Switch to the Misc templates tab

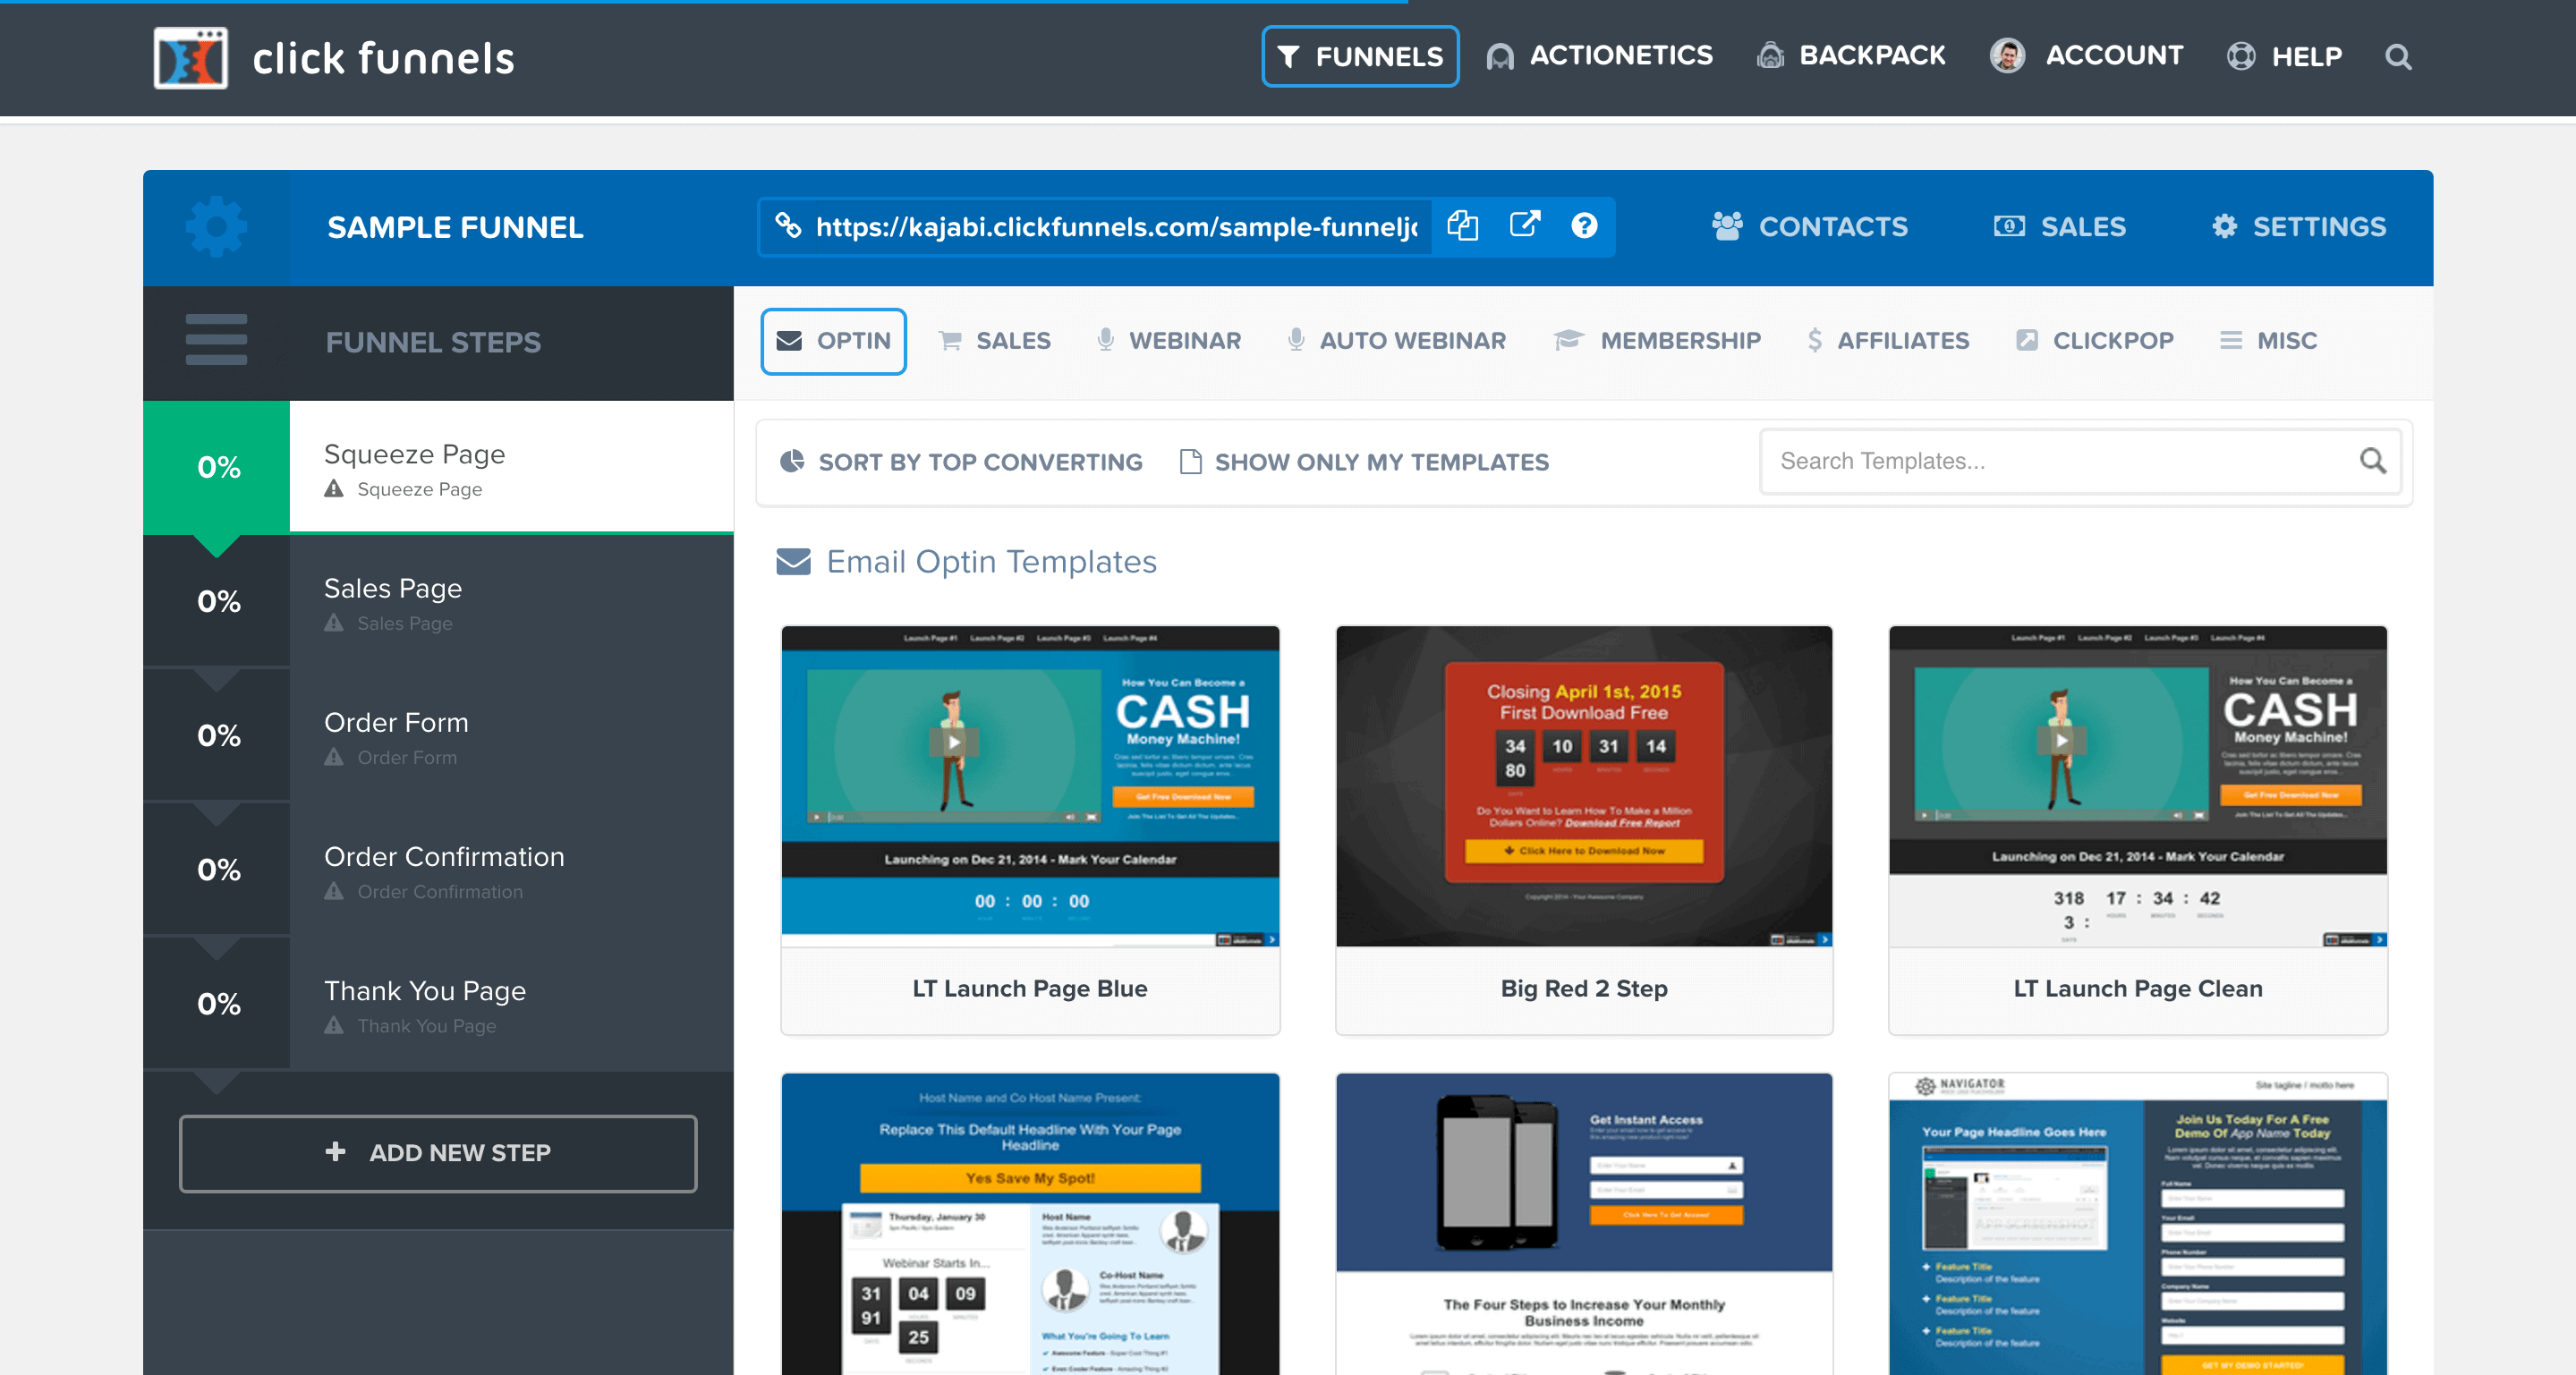coord(2268,341)
